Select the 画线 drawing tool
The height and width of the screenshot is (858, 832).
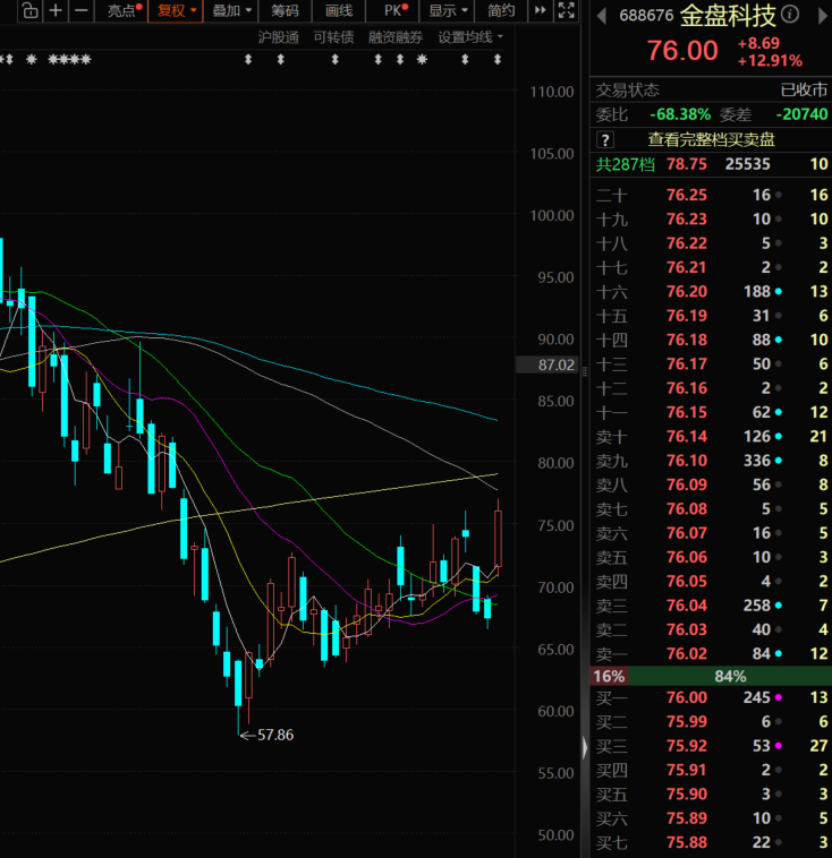click(339, 10)
